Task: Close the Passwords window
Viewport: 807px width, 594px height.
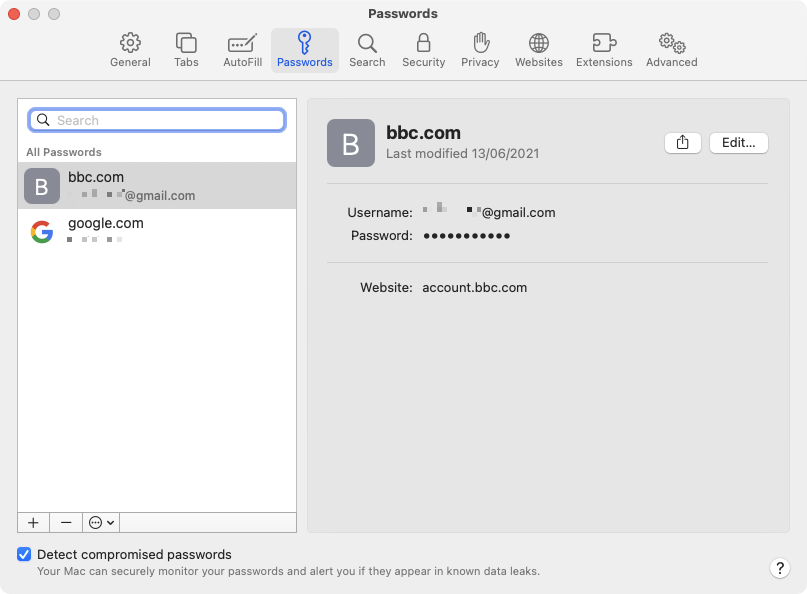Action: point(14,14)
